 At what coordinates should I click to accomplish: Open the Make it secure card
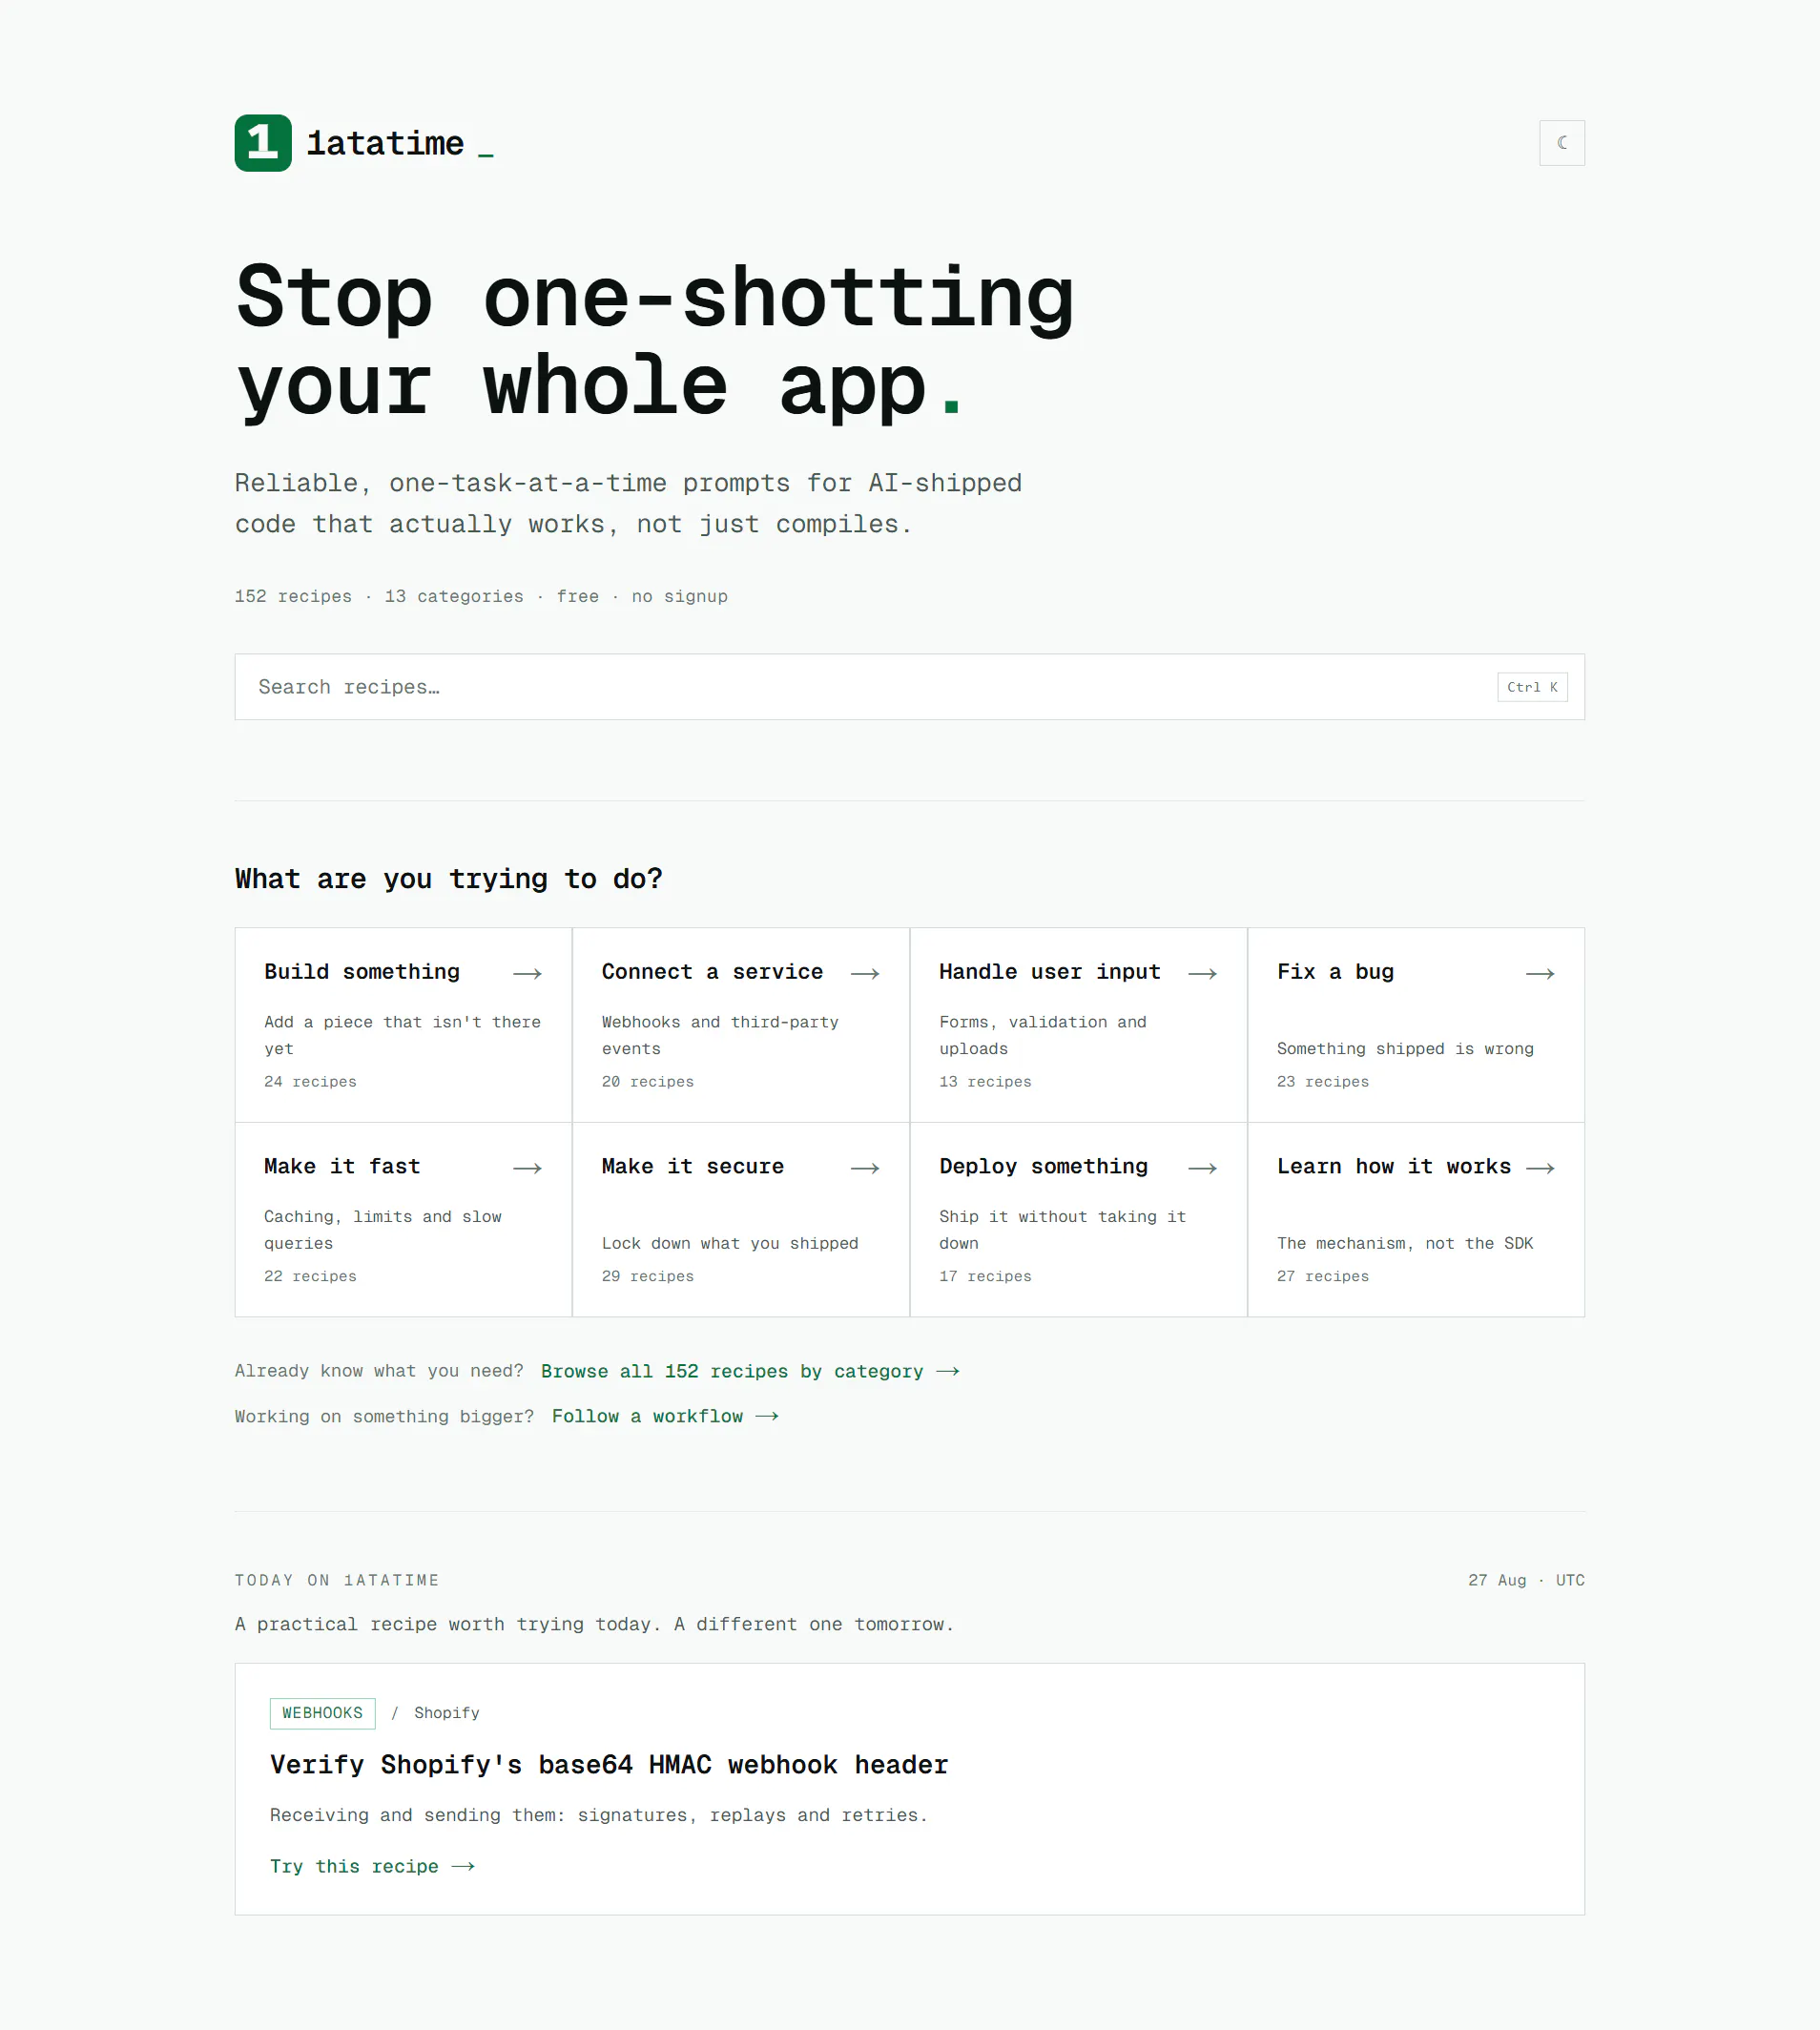tap(741, 1220)
